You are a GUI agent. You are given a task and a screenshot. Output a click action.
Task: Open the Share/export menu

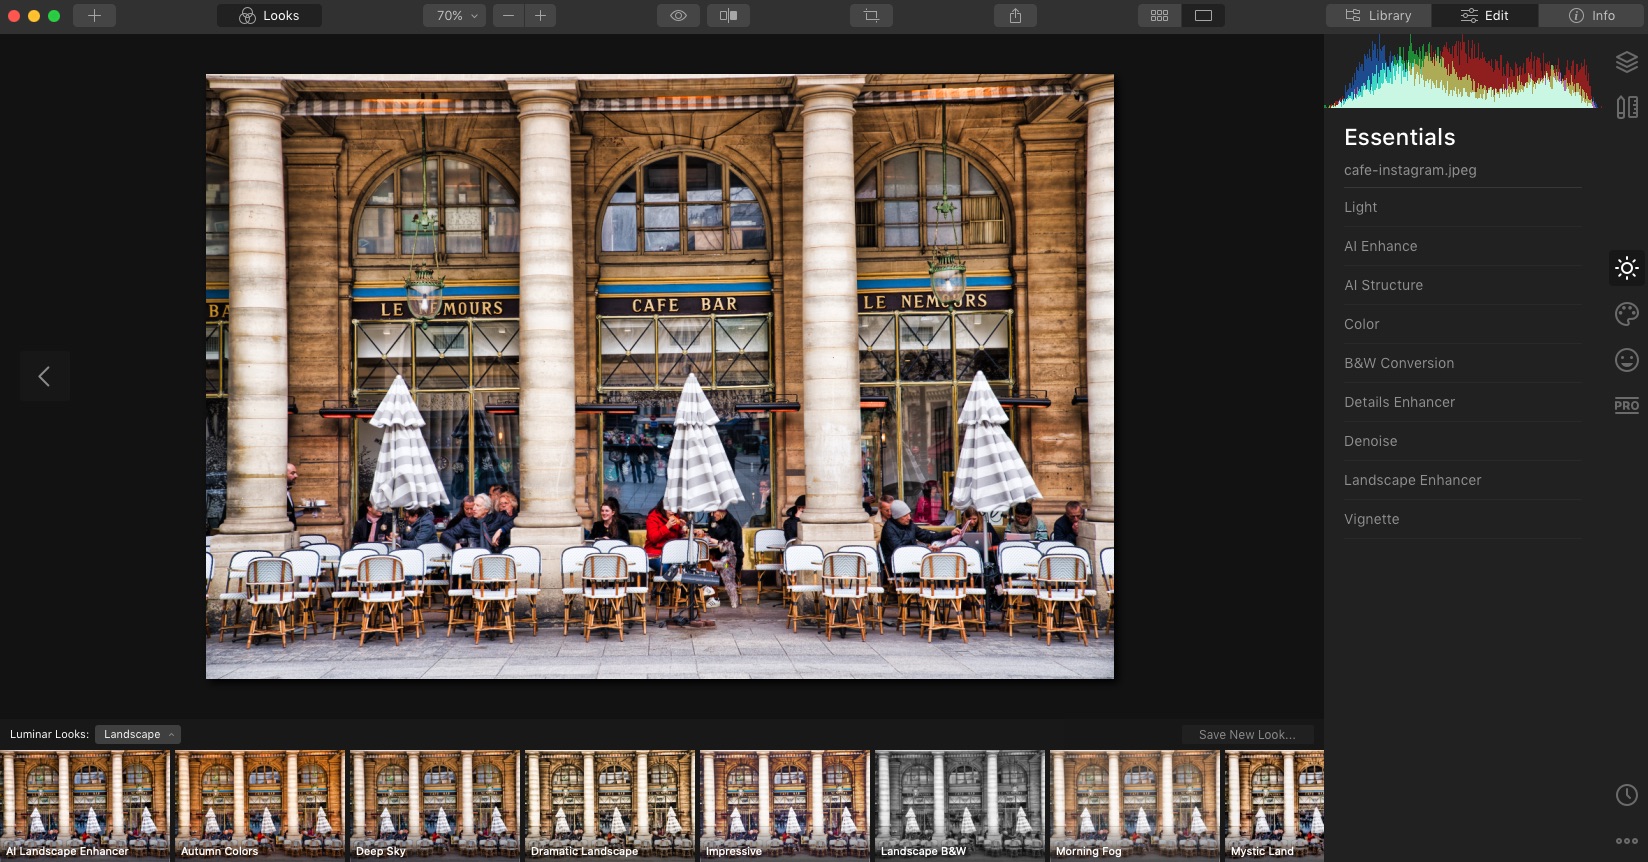click(x=1015, y=16)
